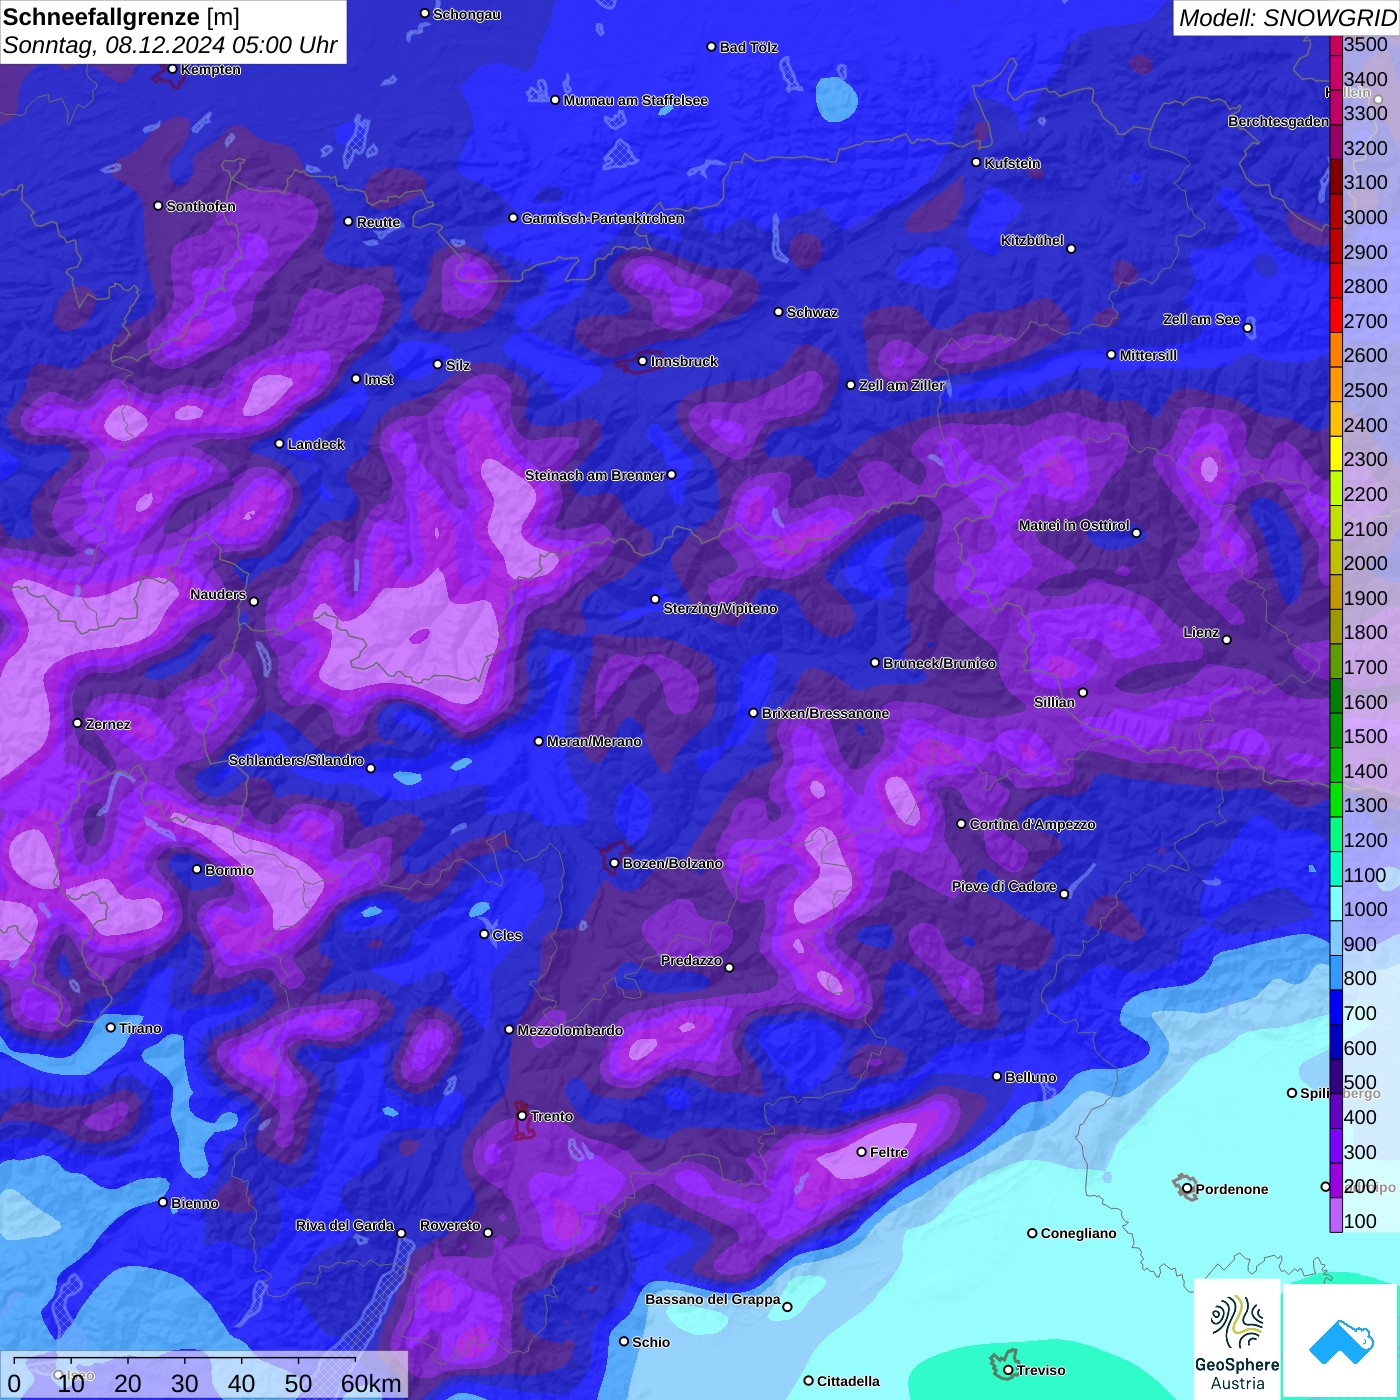Click the 2700 m red legend swatch

(x=1336, y=314)
